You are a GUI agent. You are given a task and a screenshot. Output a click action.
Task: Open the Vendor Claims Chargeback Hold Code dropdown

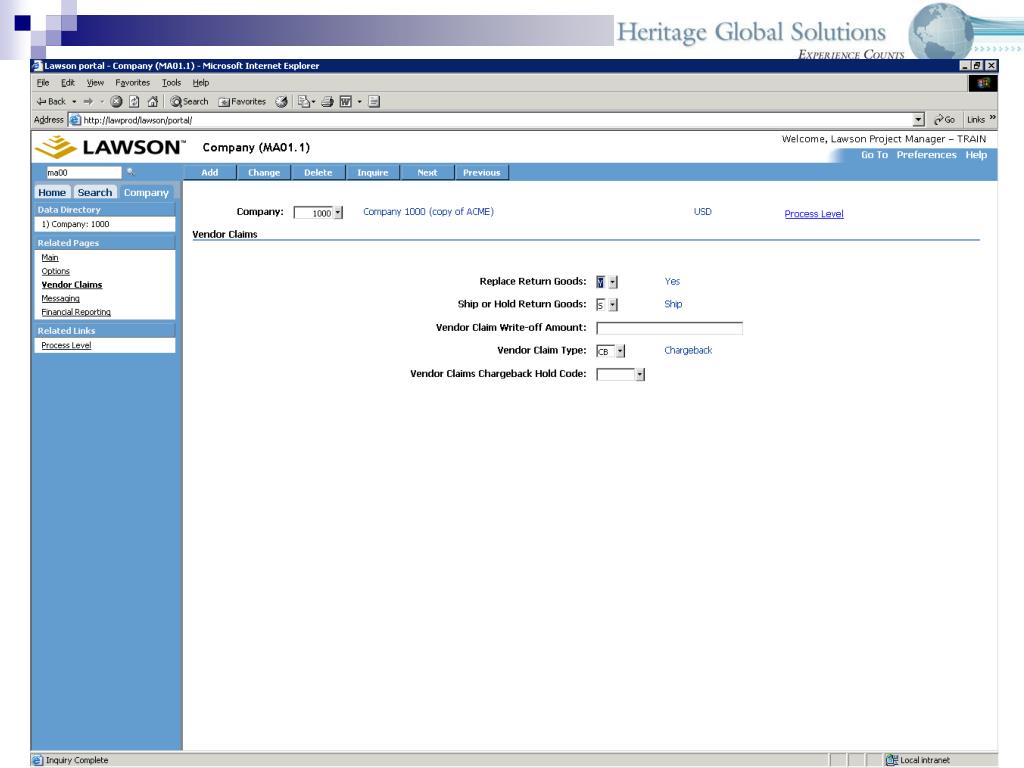pos(640,374)
